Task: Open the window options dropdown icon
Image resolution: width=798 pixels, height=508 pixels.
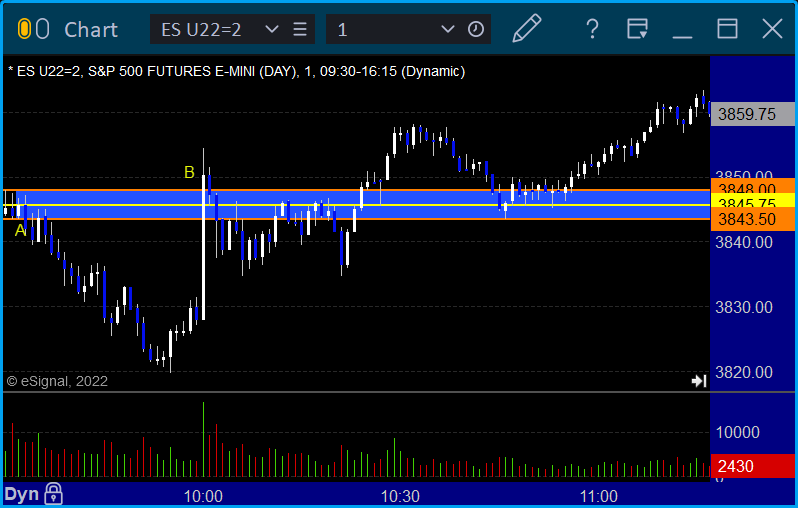Action: 637,29
